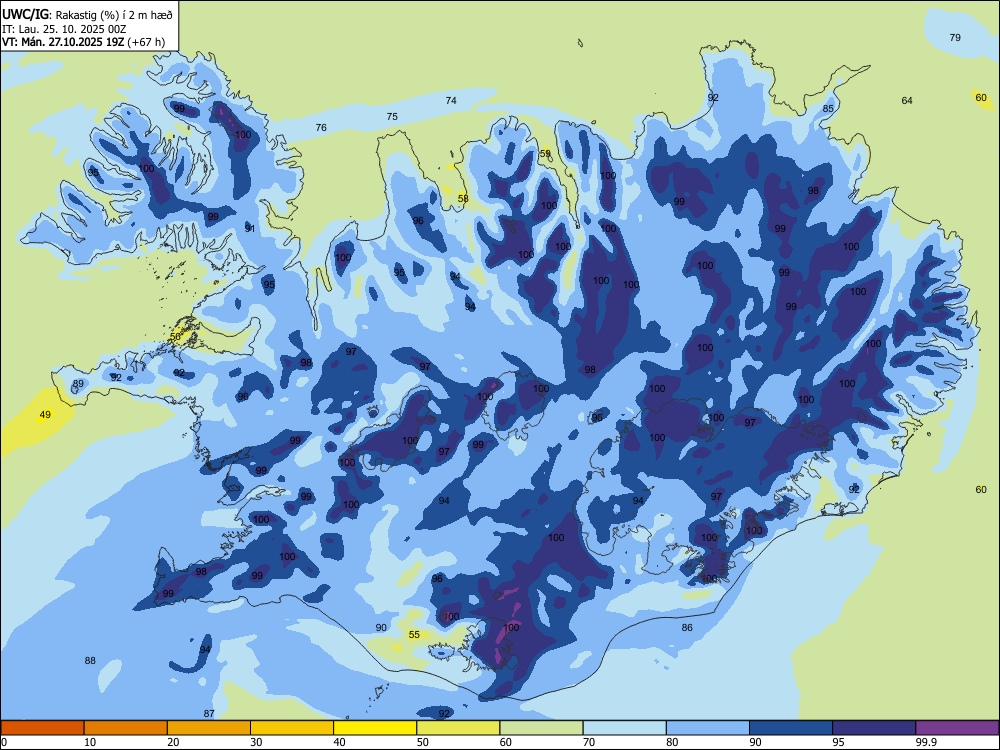Click the legend label 95

[838, 742]
